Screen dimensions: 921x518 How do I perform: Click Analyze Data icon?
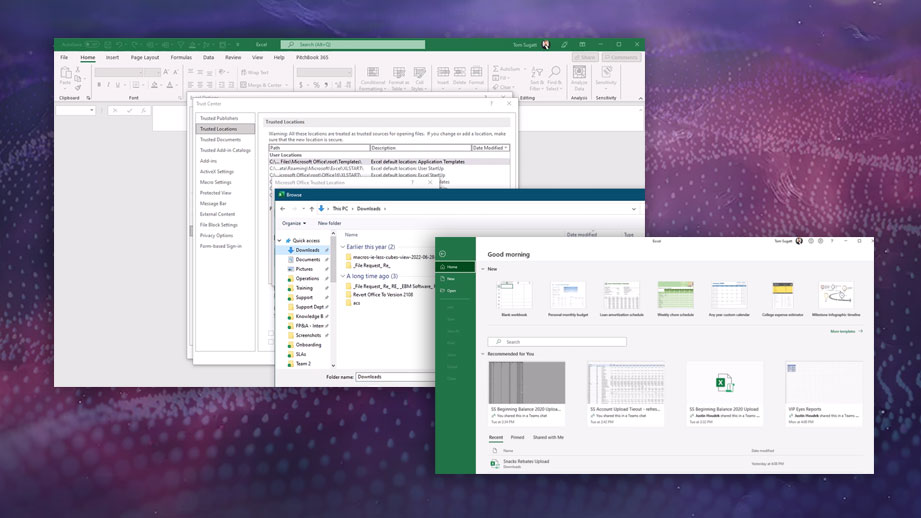click(579, 73)
